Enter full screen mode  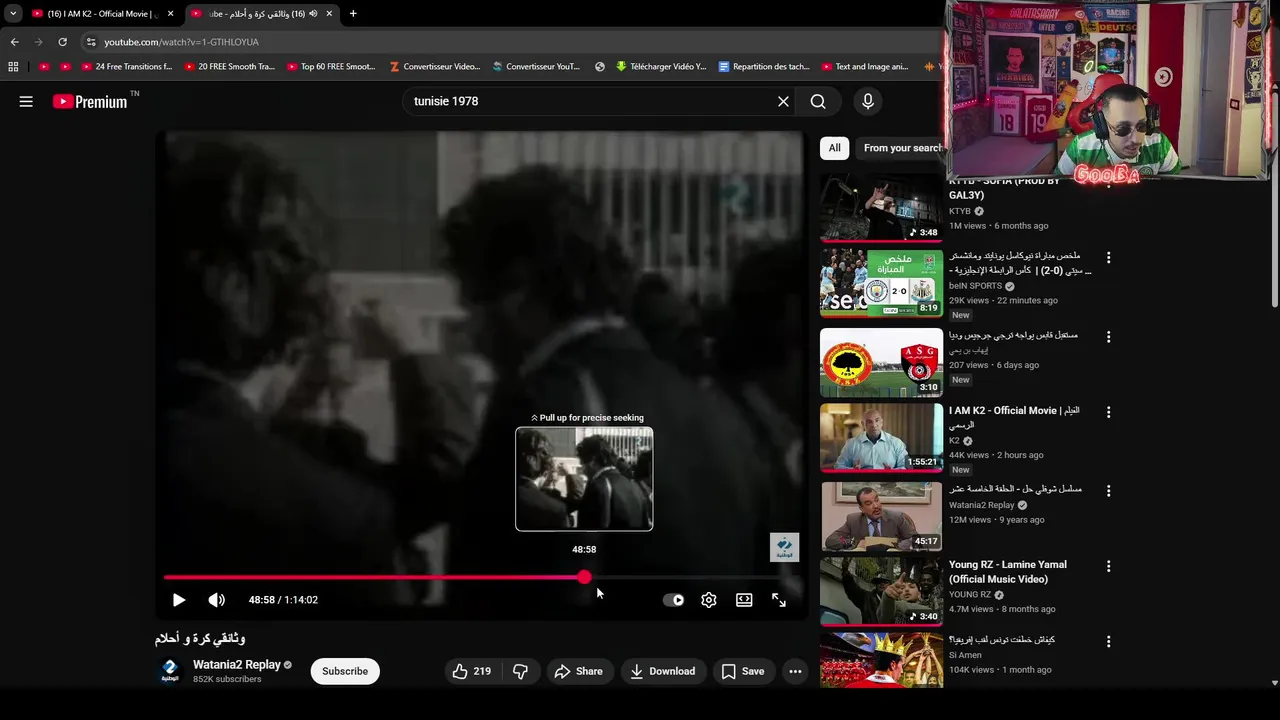pyautogui.click(x=779, y=600)
